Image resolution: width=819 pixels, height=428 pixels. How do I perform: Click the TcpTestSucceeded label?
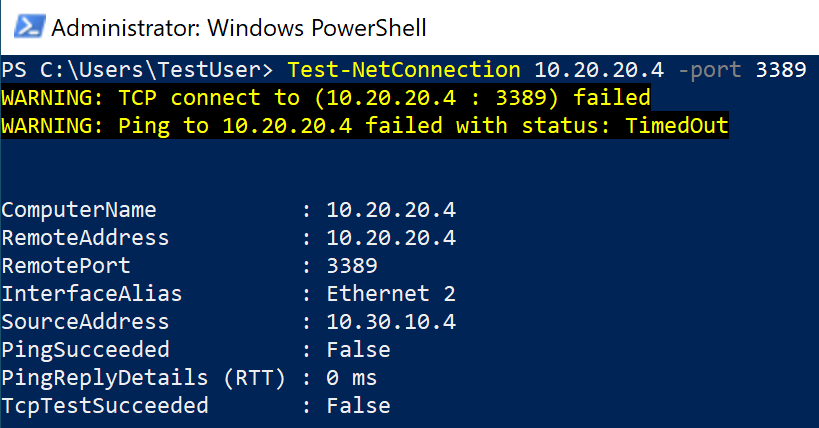[x=105, y=406]
